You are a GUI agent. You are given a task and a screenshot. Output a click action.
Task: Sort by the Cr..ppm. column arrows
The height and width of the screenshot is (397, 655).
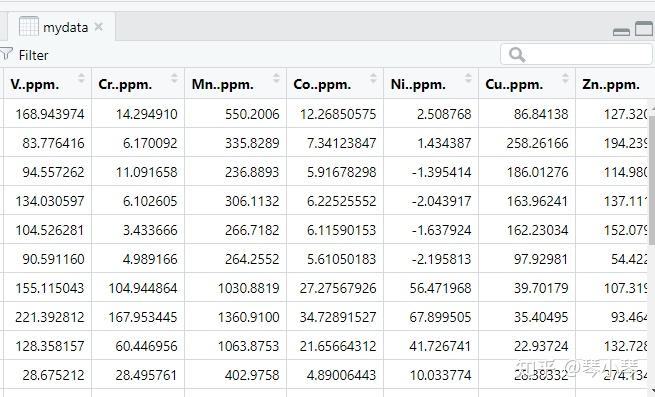click(174, 78)
